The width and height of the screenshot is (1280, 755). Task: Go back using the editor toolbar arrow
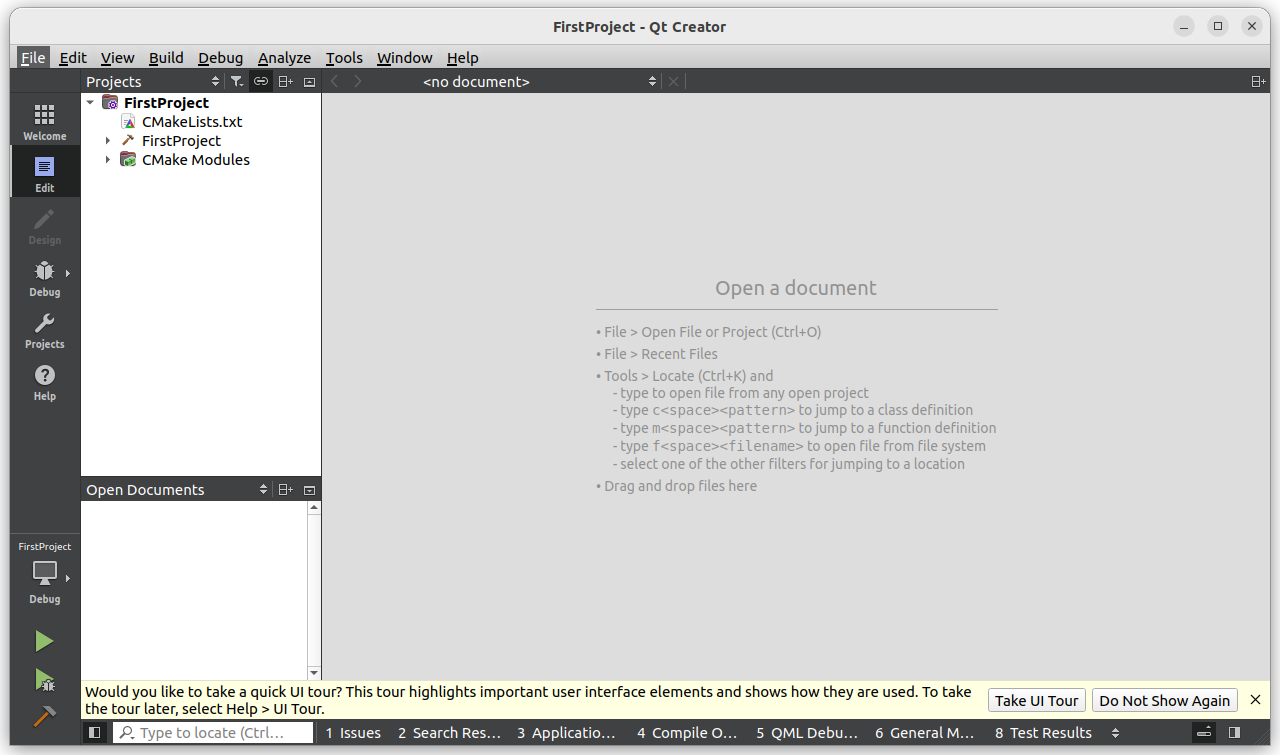click(335, 81)
